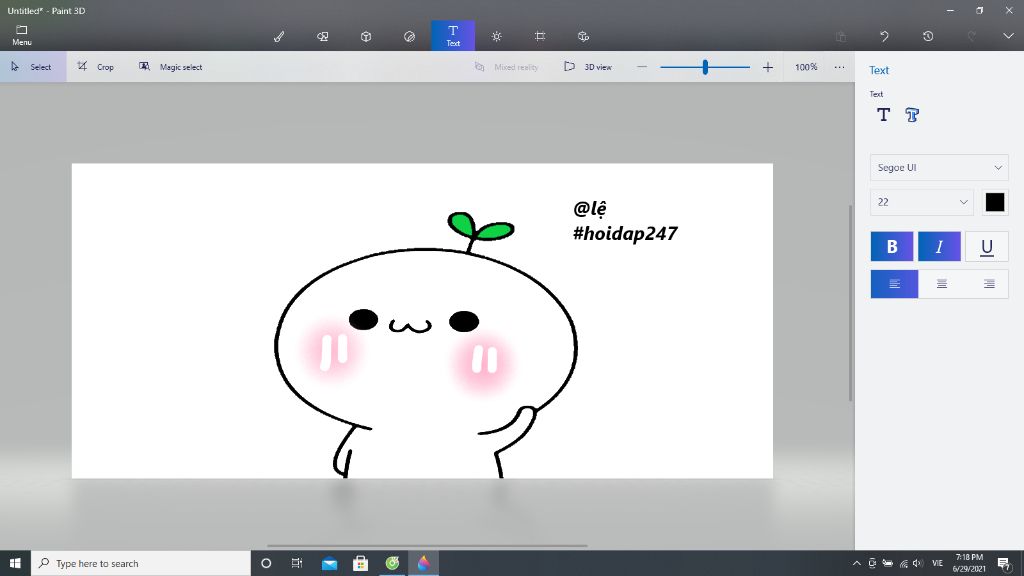Select the Brushes tool
This screenshot has width=1024, height=576.
[279, 37]
